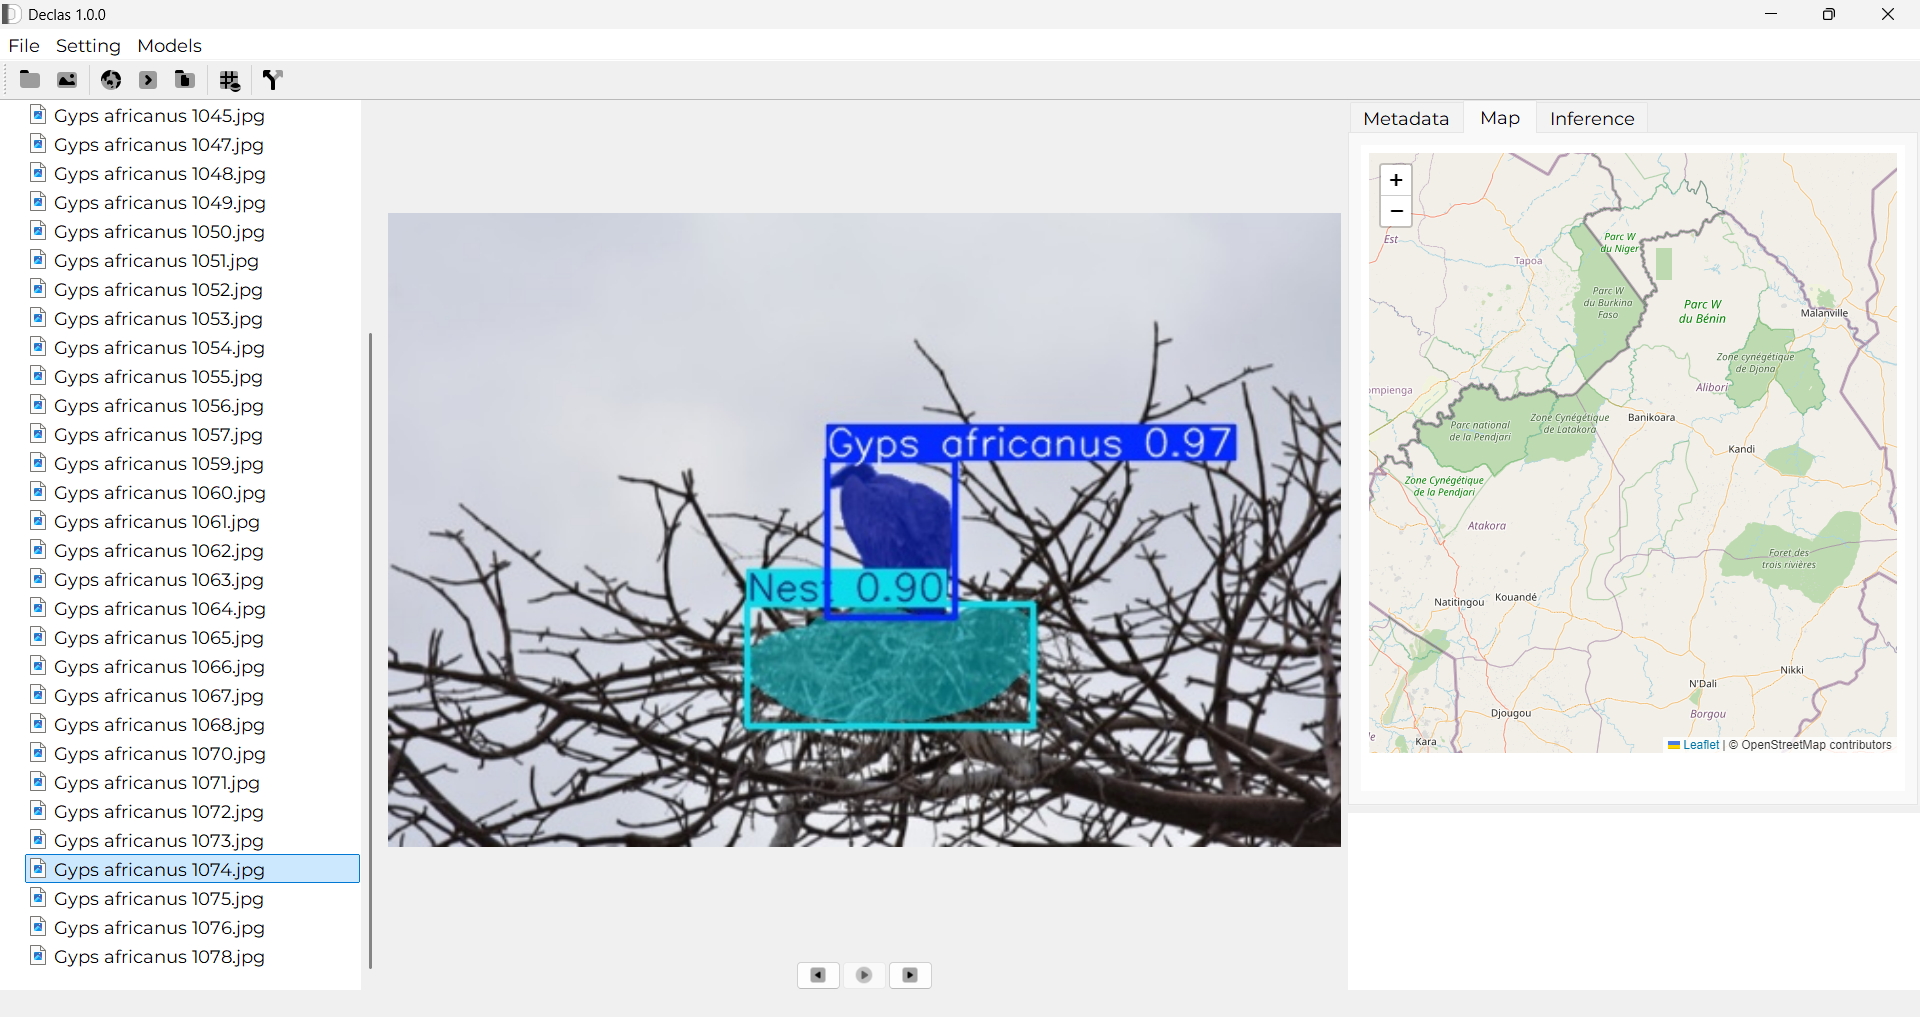Advance to the next image

tap(910, 975)
